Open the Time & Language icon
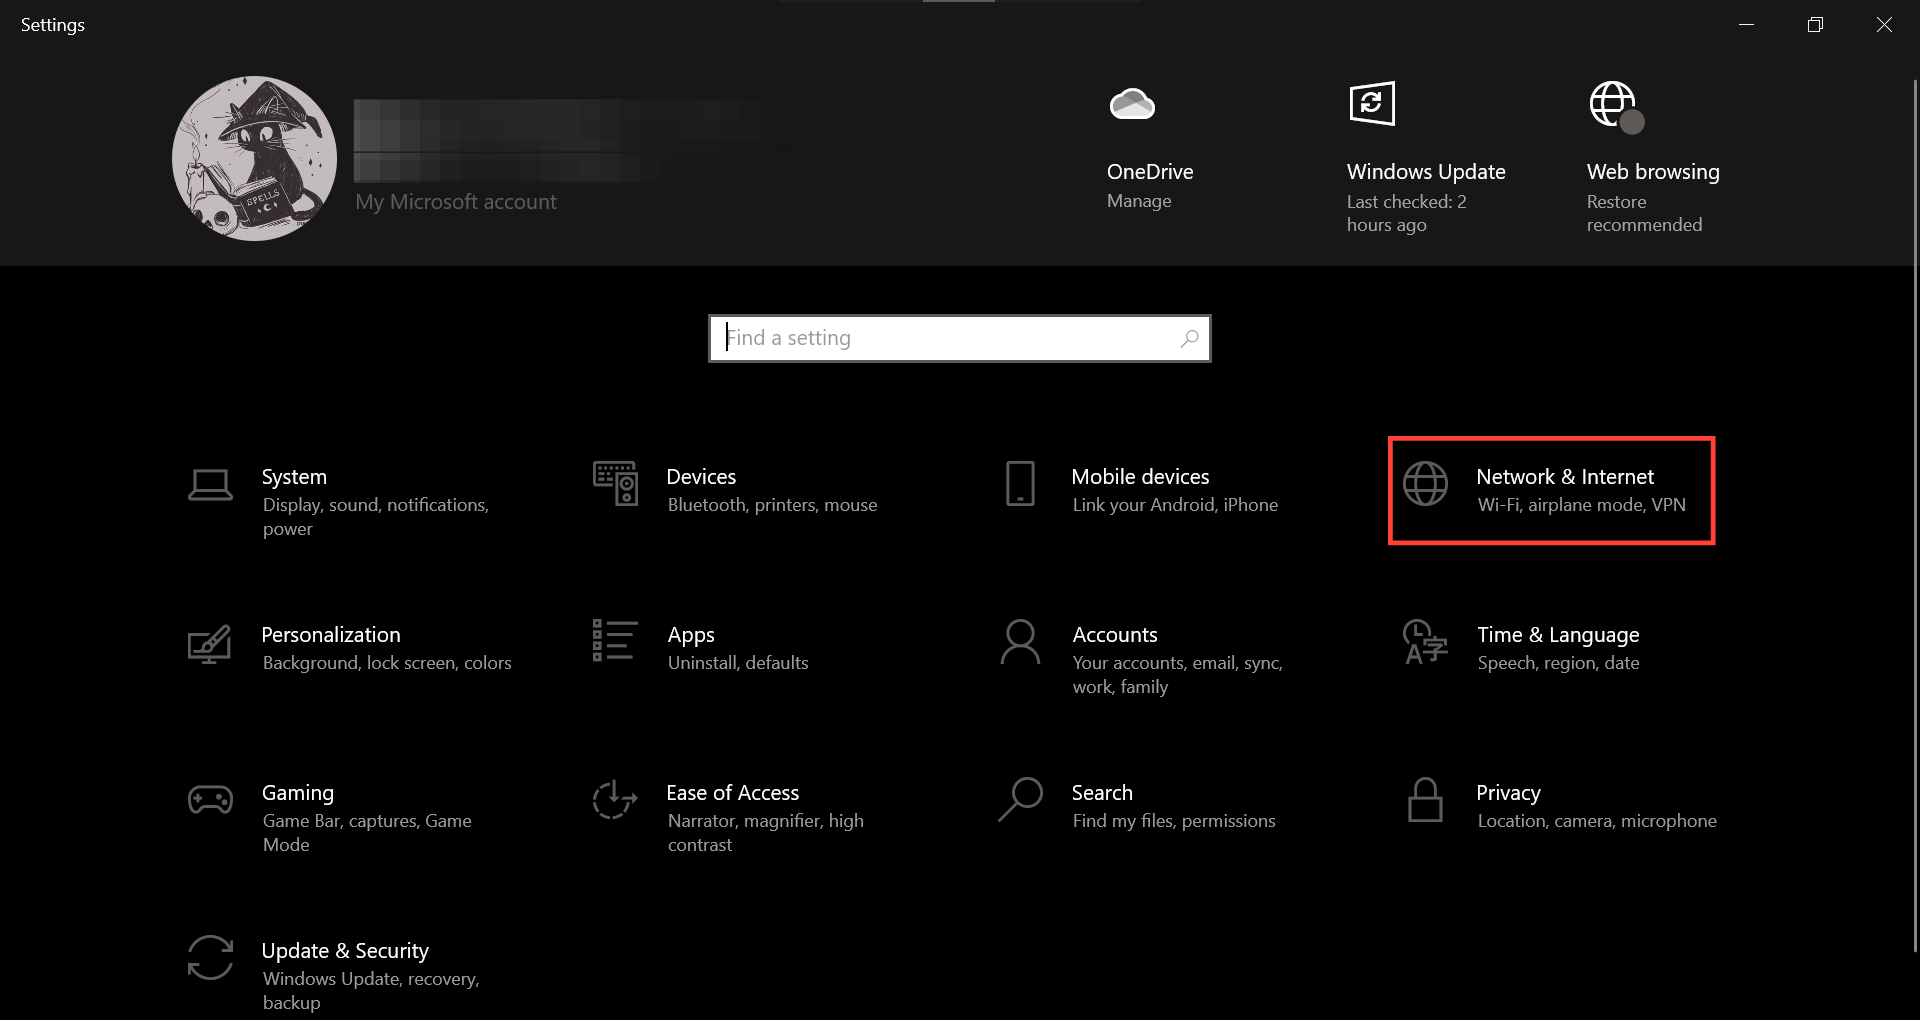 click(1425, 642)
